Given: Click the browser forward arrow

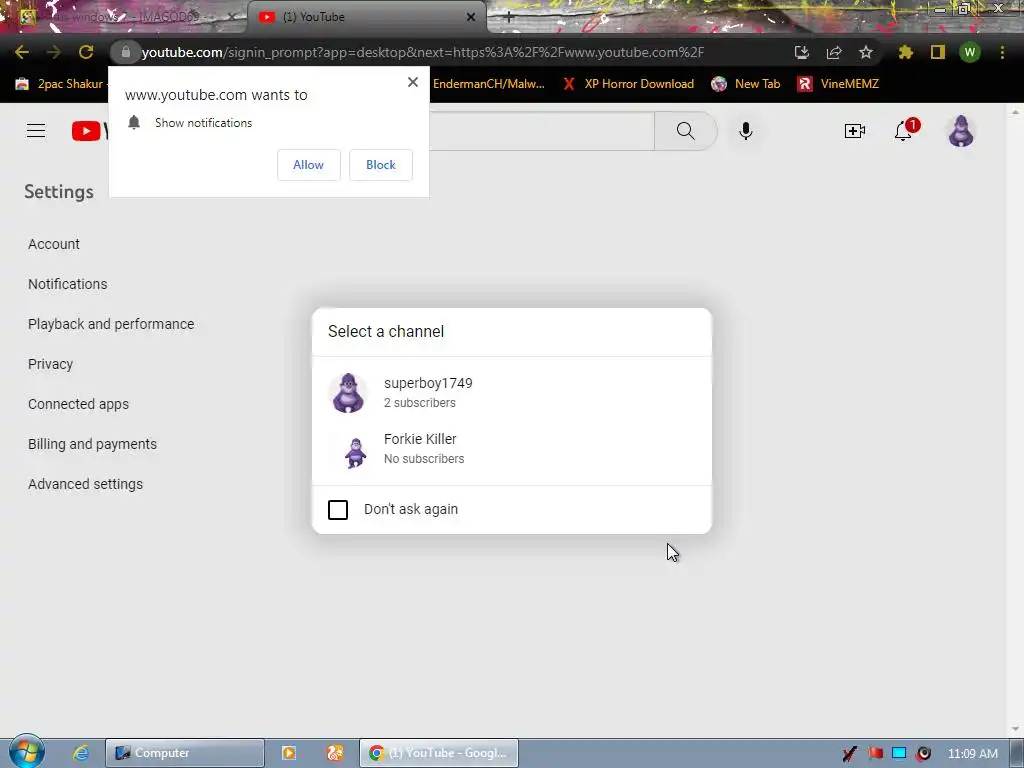Looking at the screenshot, I should pyautogui.click(x=54, y=52).
